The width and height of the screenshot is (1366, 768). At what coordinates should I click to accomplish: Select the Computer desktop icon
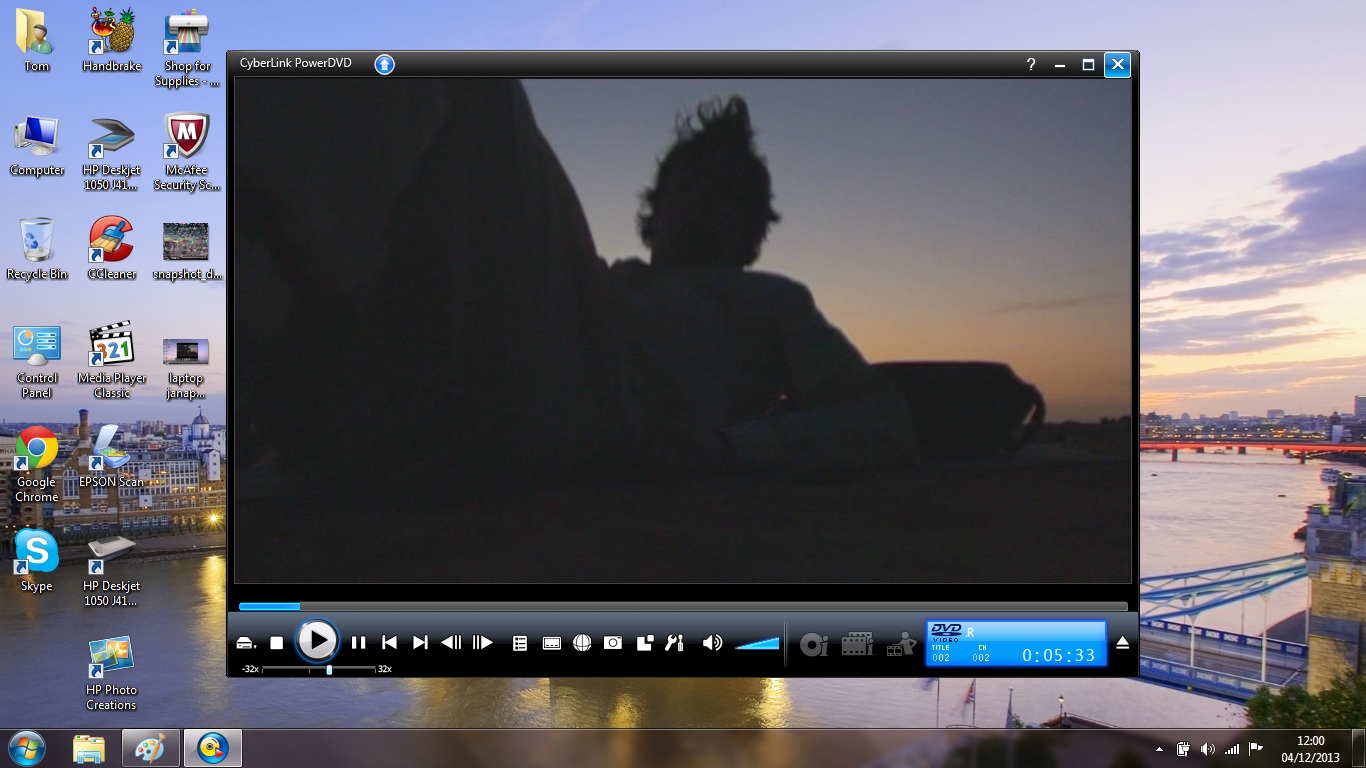(x=37, y=146)
